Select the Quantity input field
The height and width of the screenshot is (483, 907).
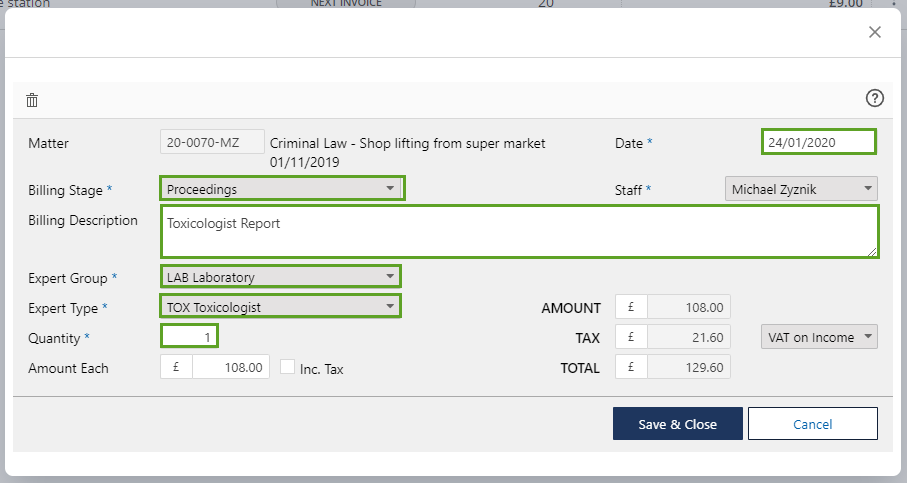click(x=189, y=337)
